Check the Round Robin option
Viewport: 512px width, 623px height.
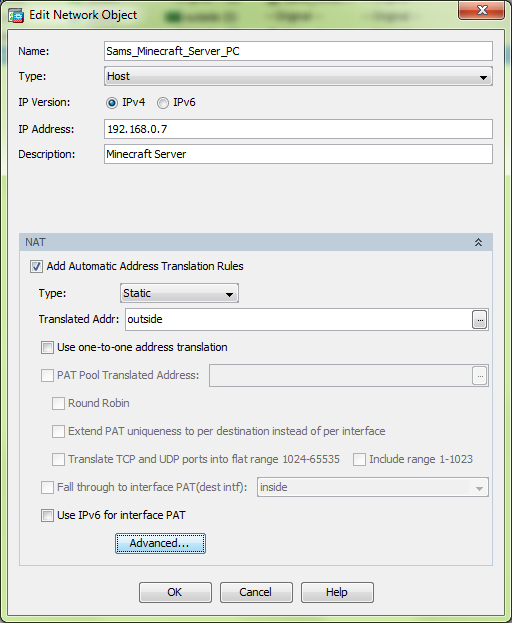(x=58, y=404)
